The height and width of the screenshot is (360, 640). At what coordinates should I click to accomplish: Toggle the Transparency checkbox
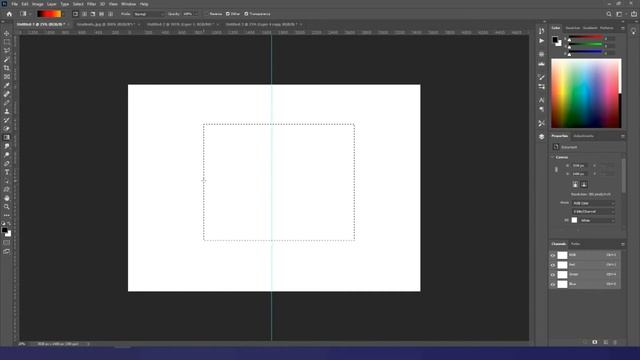point(246,14)
